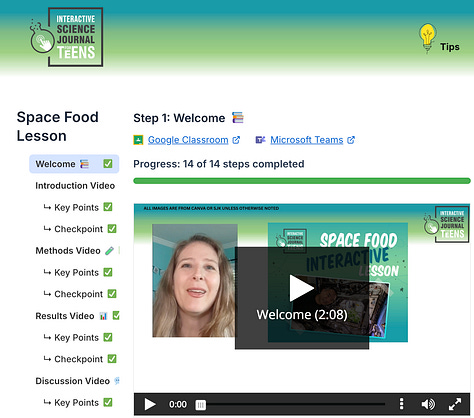Open the video more options menu
The height and width of the screenshot is (418, 474).
[401, 404]
